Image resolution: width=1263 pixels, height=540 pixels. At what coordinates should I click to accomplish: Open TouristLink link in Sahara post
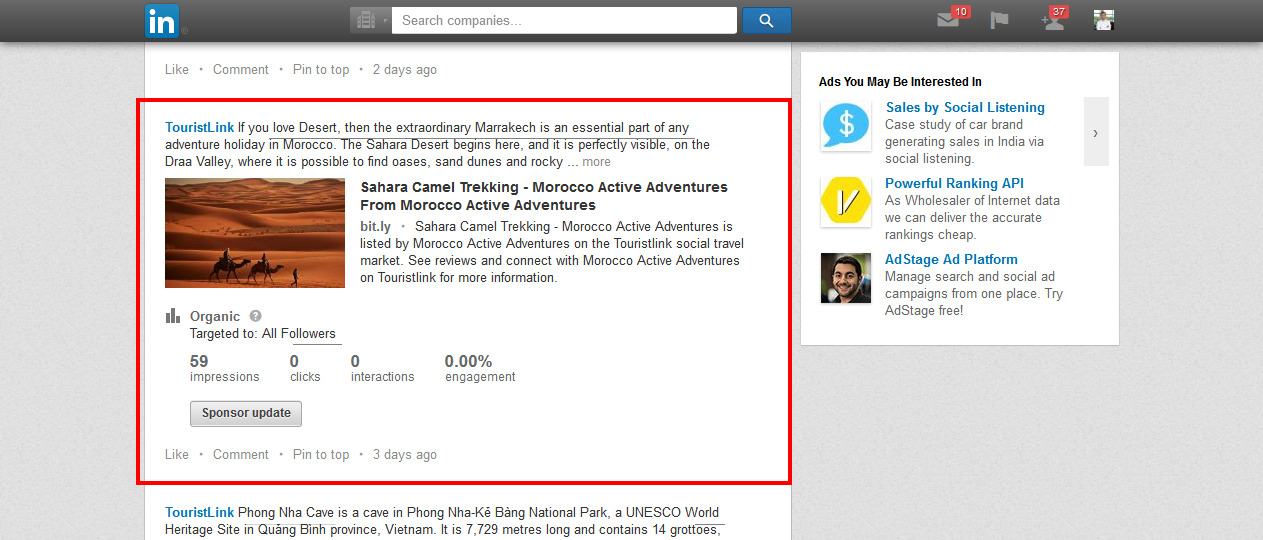[x=200, y=127]
